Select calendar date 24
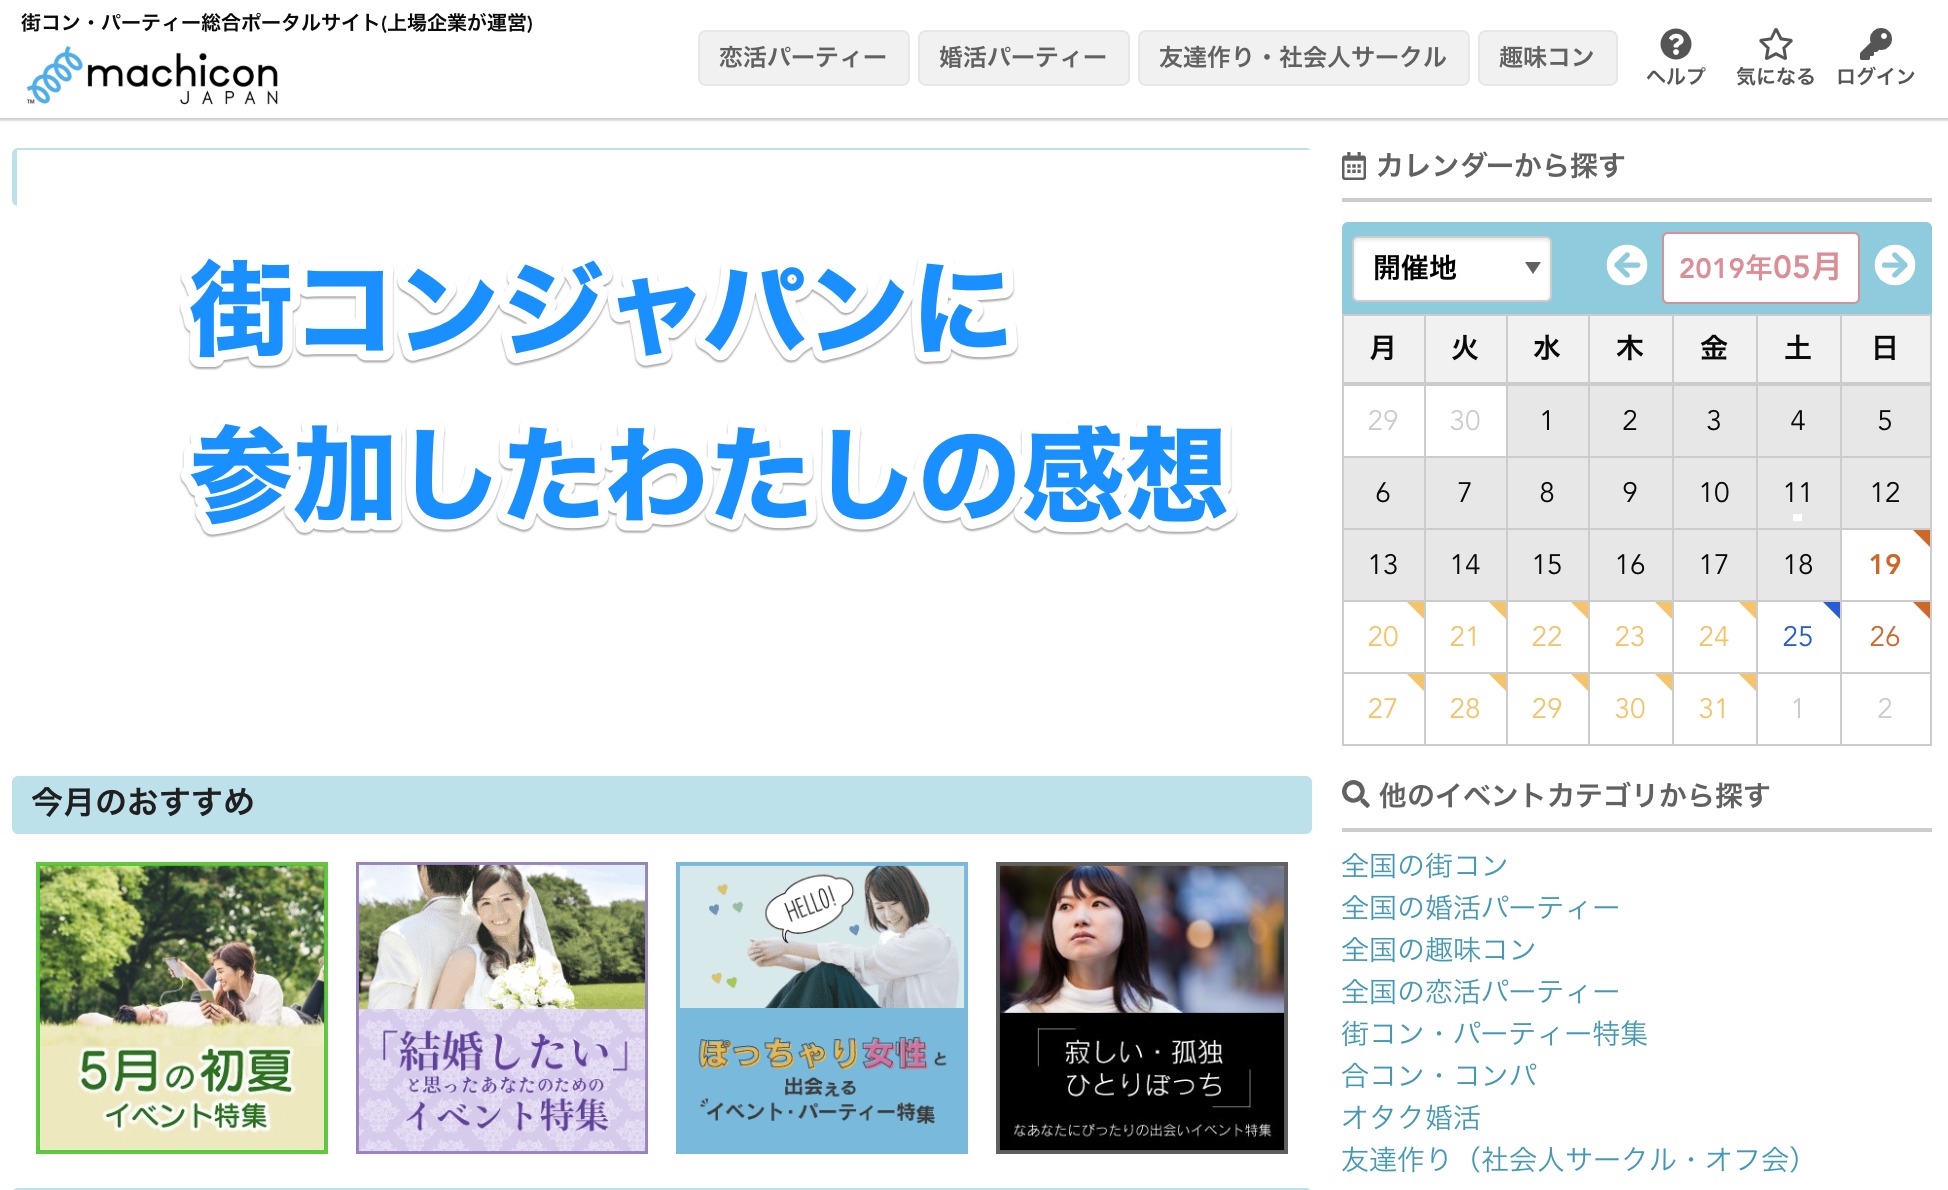Screen dimensions: 1948x1190 [x=1714, y=637]
